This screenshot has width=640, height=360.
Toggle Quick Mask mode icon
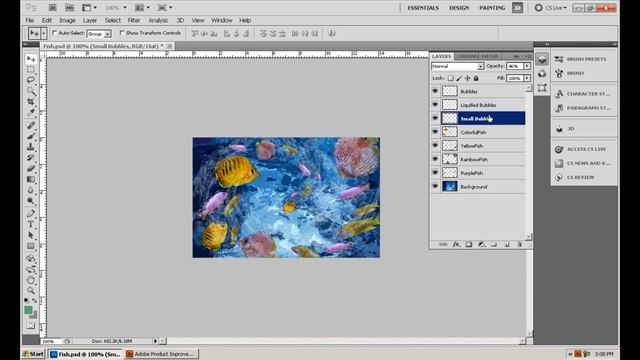click(31, 326)
